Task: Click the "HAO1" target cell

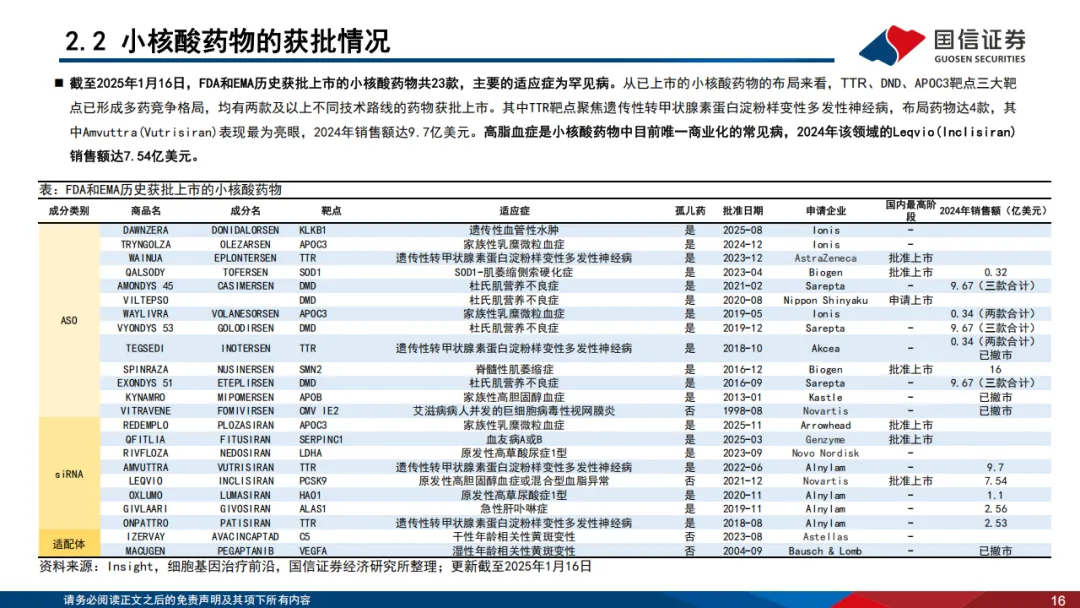Action: tap(310, 495)
